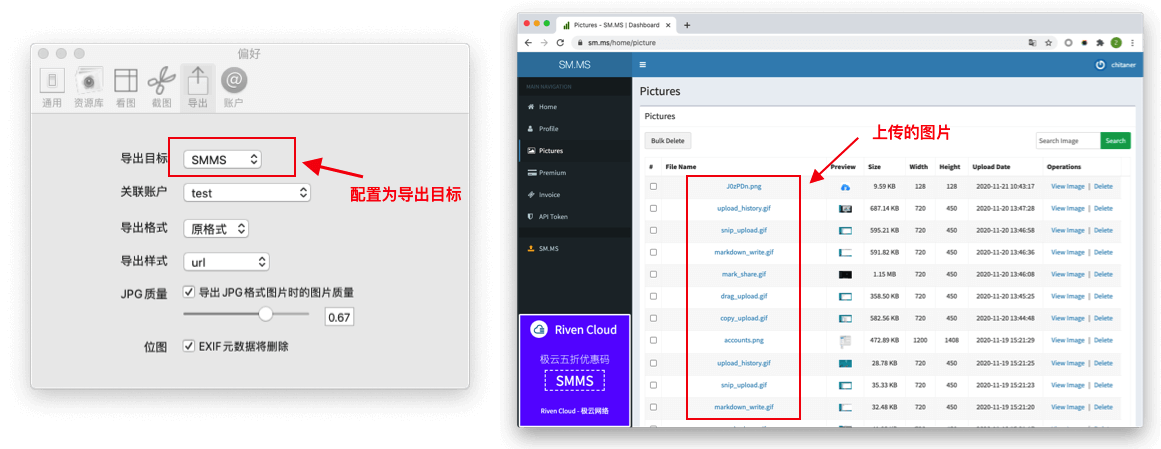Open preview thumbnail for mark_share.gif
The width and height of the screenshot is (1161, 449).
845,274
